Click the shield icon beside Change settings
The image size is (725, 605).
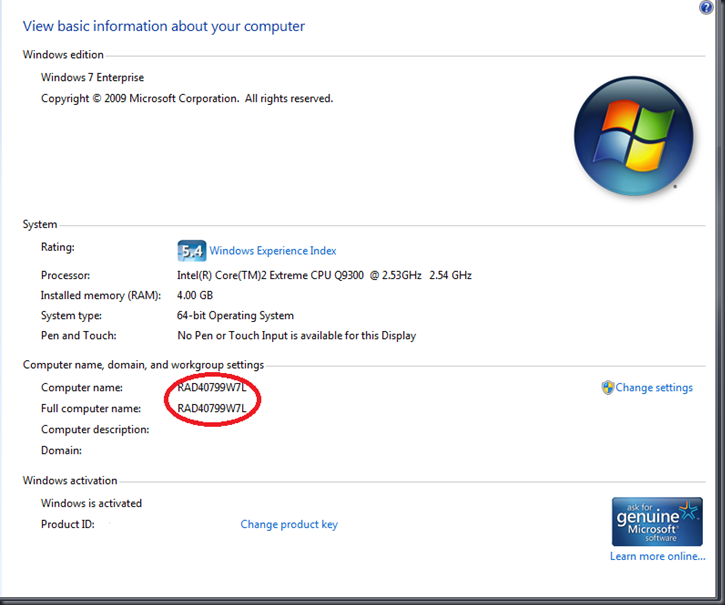(x=608, y=388)
